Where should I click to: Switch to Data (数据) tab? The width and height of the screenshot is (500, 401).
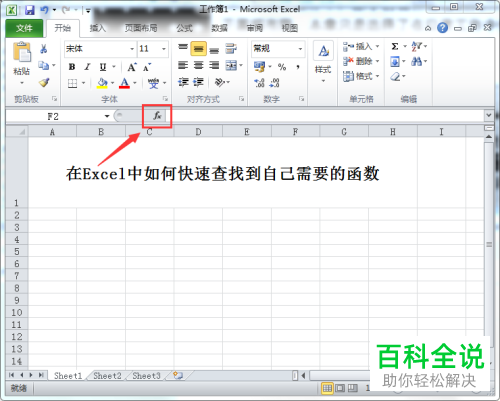point(219,28)
